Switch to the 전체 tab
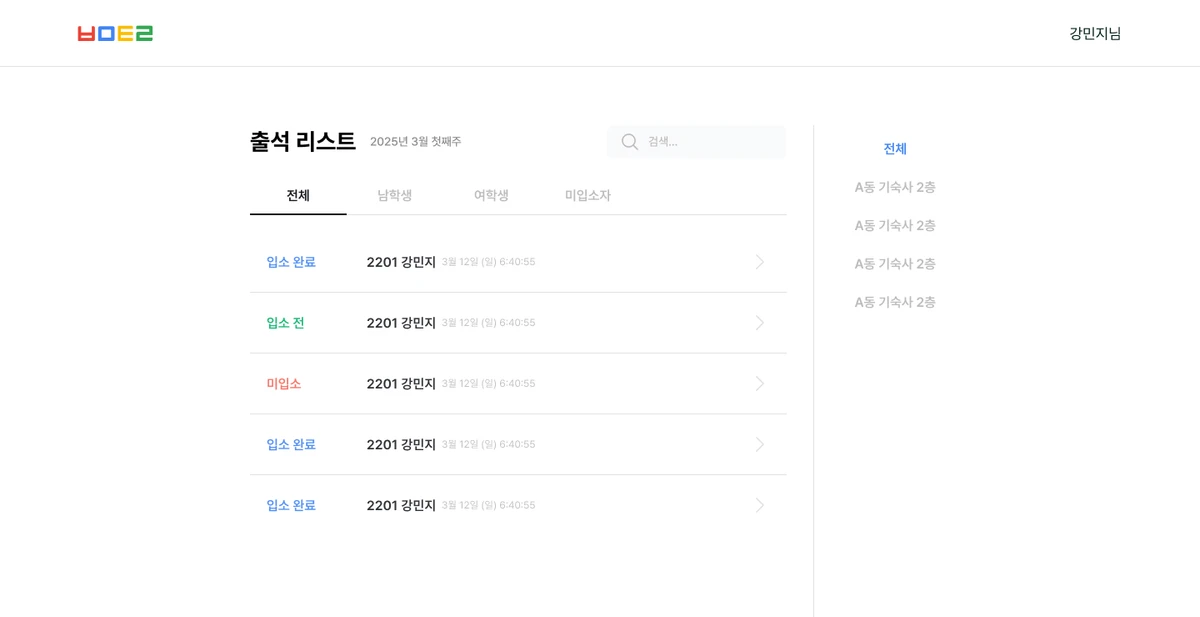 point(298,195)
